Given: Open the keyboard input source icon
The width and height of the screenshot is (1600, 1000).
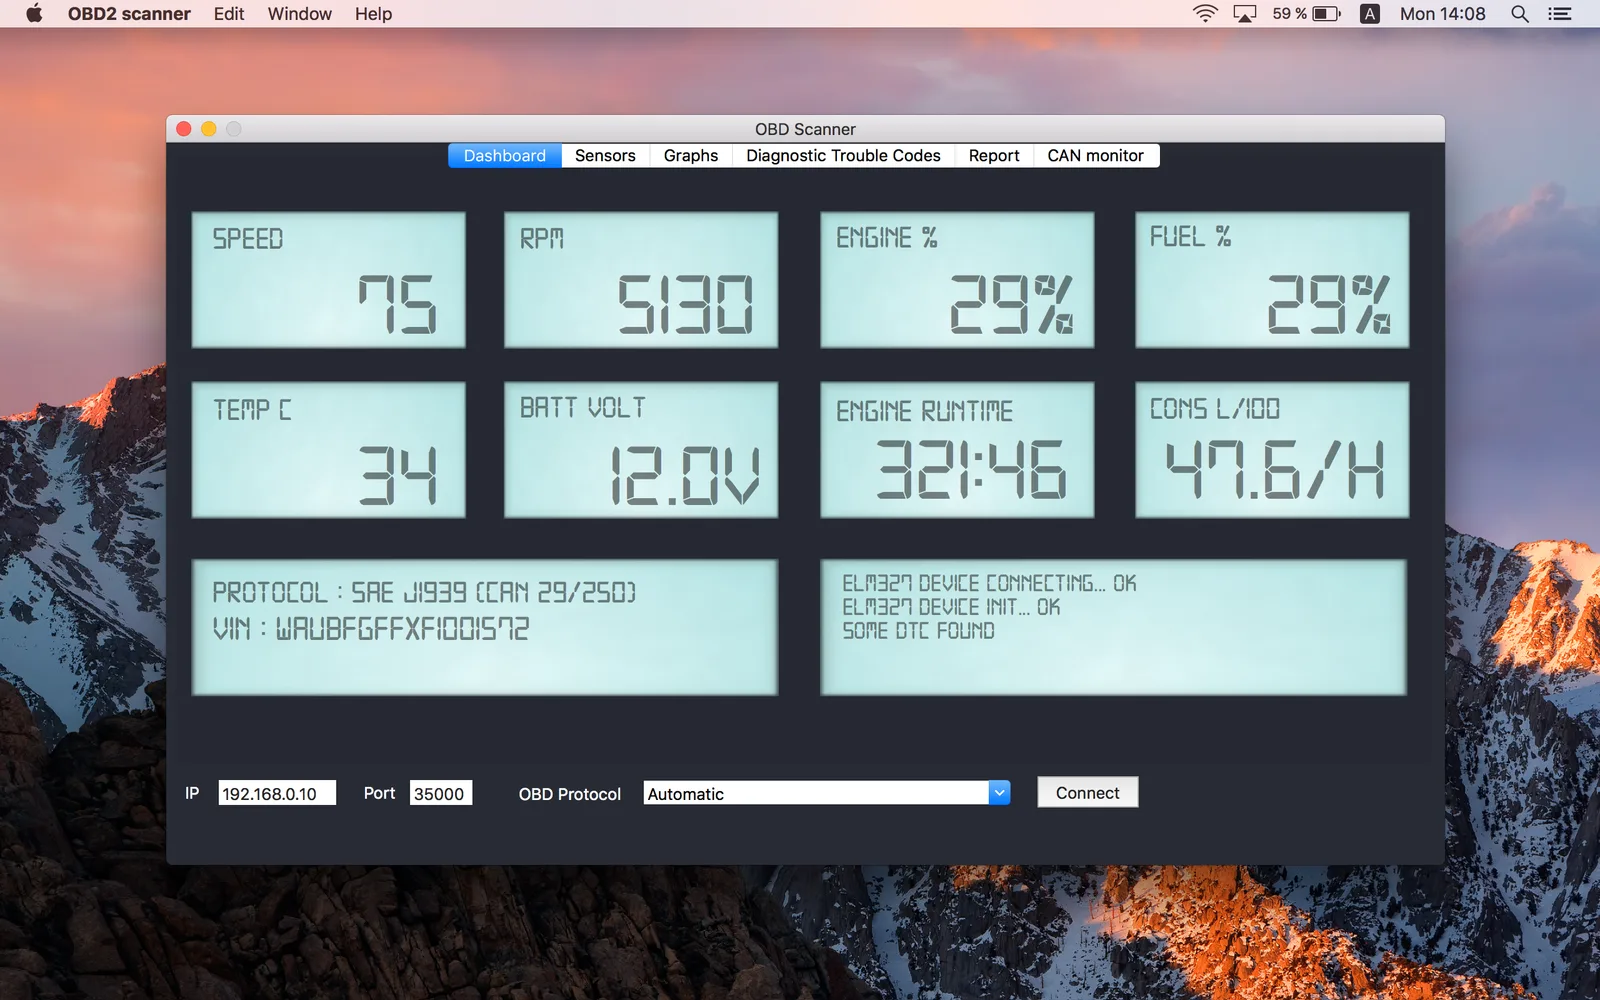Looking at the screenshot, I should pyautogui.click(x=1370, y=13).
